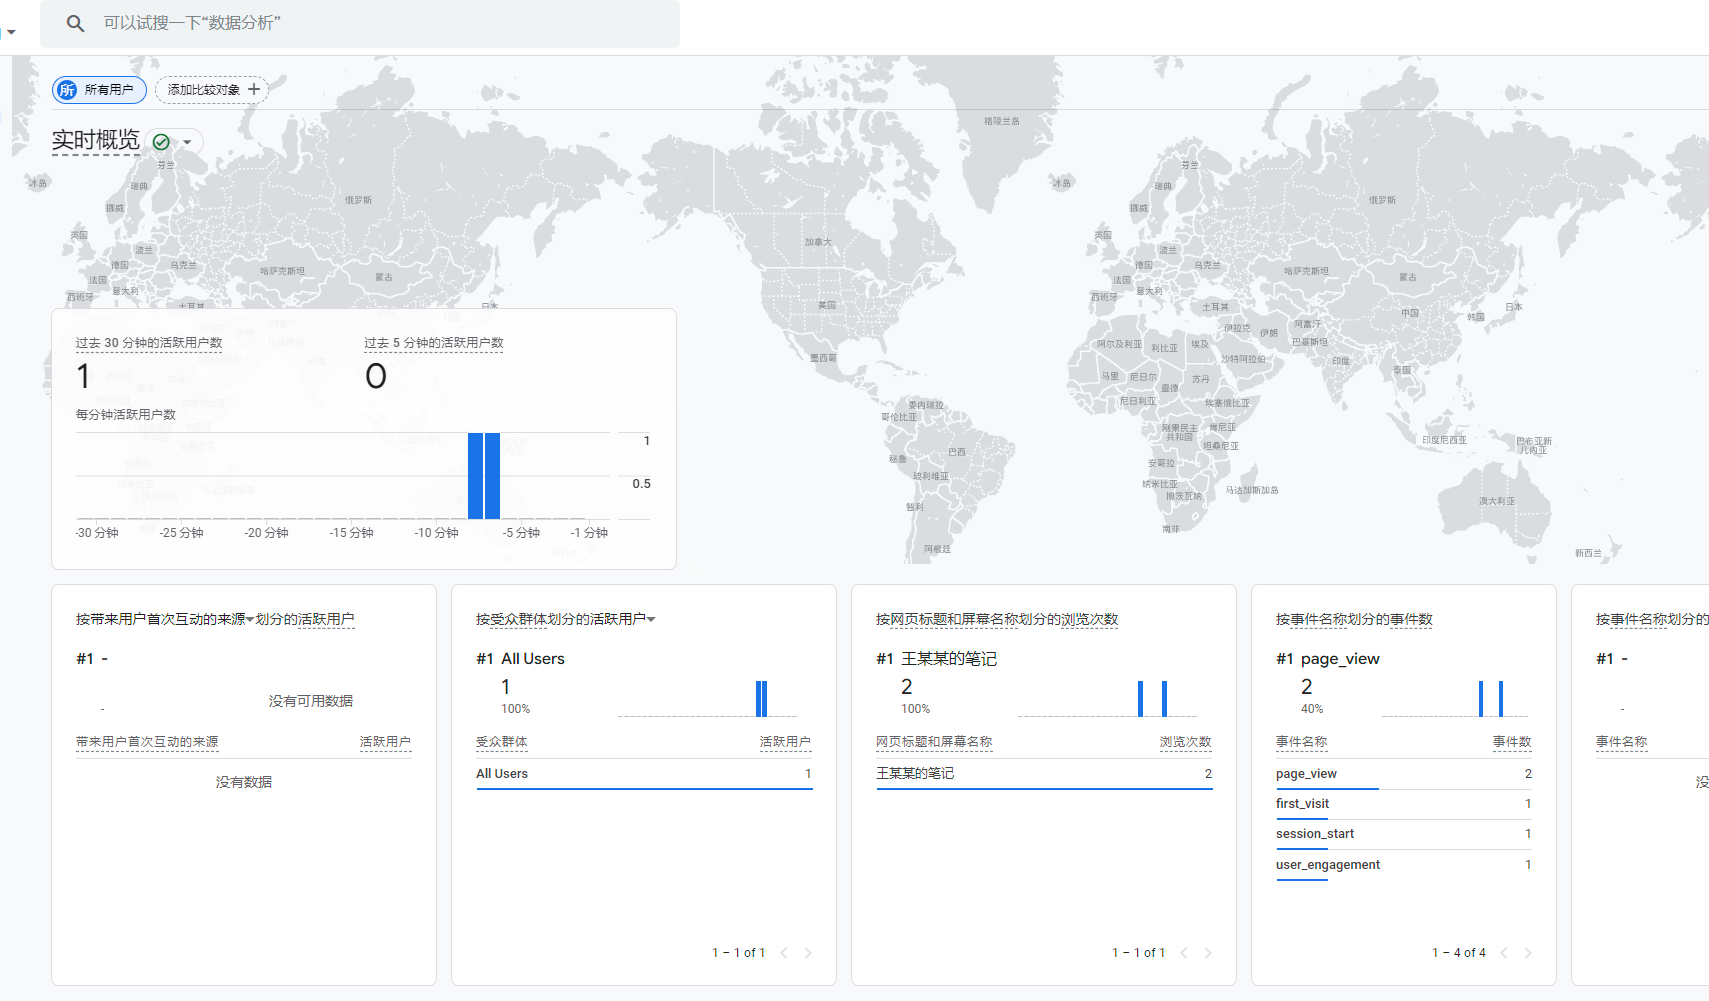Screen dimensions: 1709x1001
Task: Click 事件数 column header
Action: coord(1512,742)
